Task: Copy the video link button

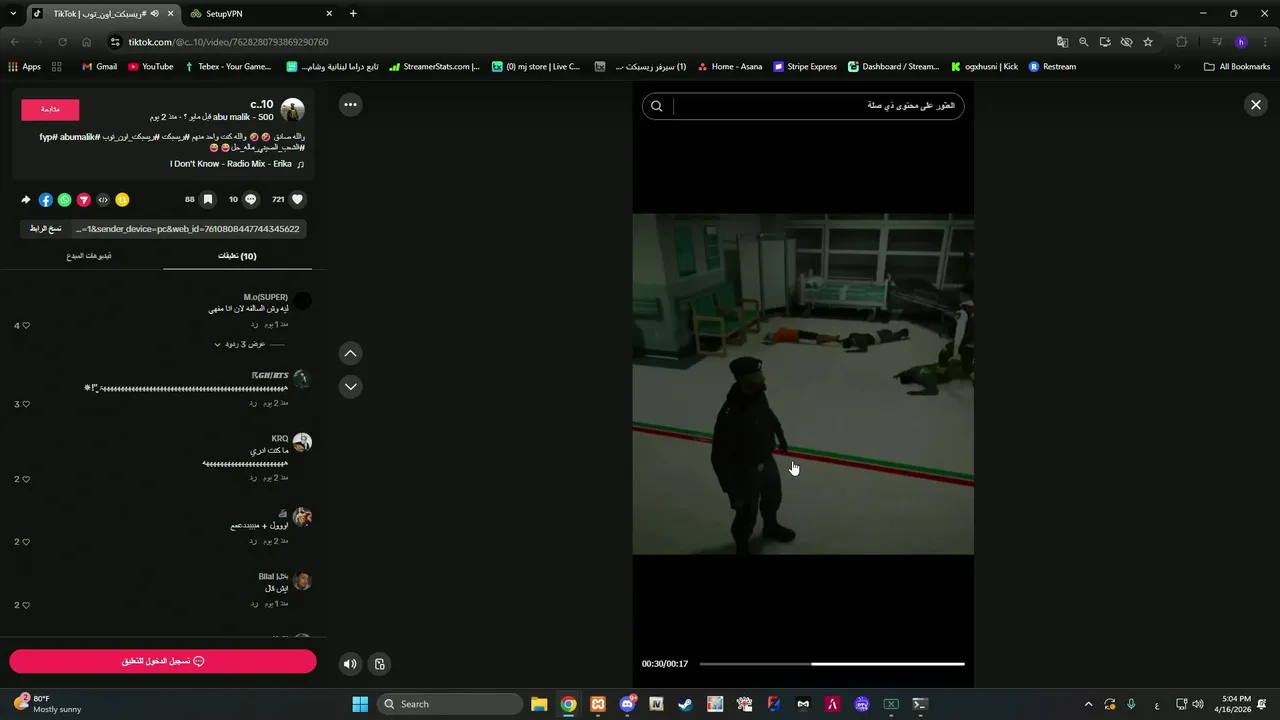Action: click(x=45, y=229)
